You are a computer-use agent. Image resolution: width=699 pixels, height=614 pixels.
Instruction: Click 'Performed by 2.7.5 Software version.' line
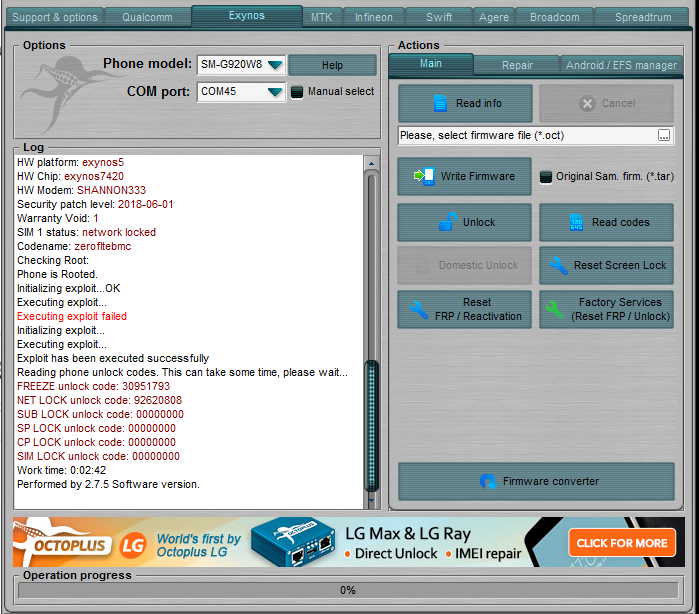108,484
